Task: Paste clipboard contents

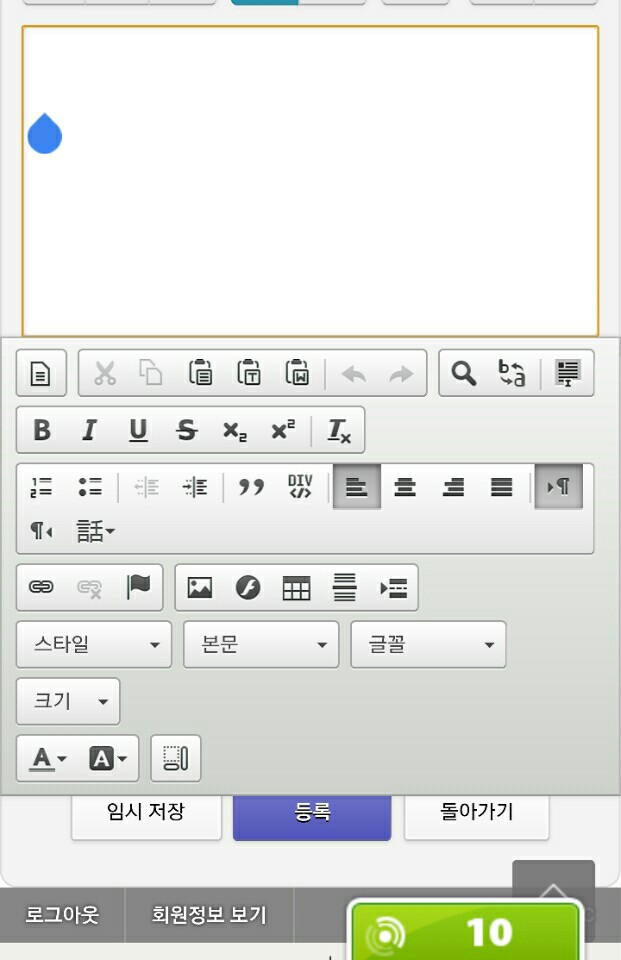Action: [200, 373]
